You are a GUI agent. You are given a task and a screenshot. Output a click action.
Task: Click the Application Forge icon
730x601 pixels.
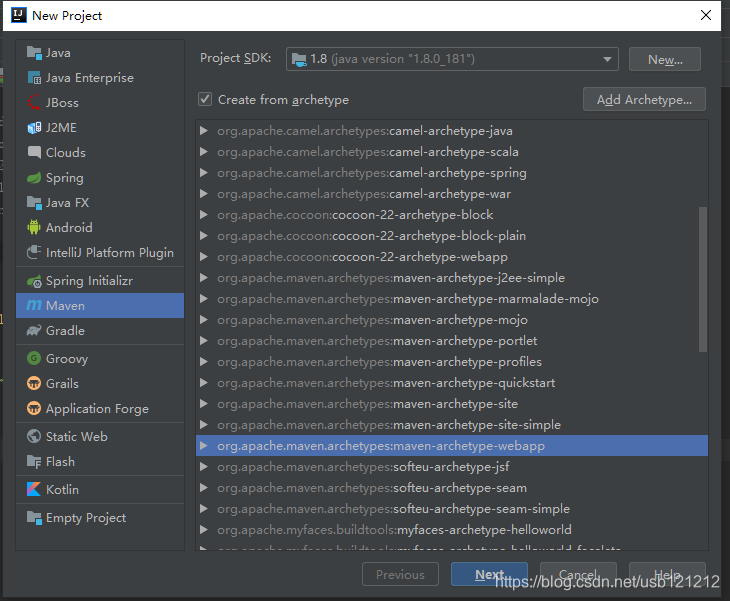coord(34,408)
